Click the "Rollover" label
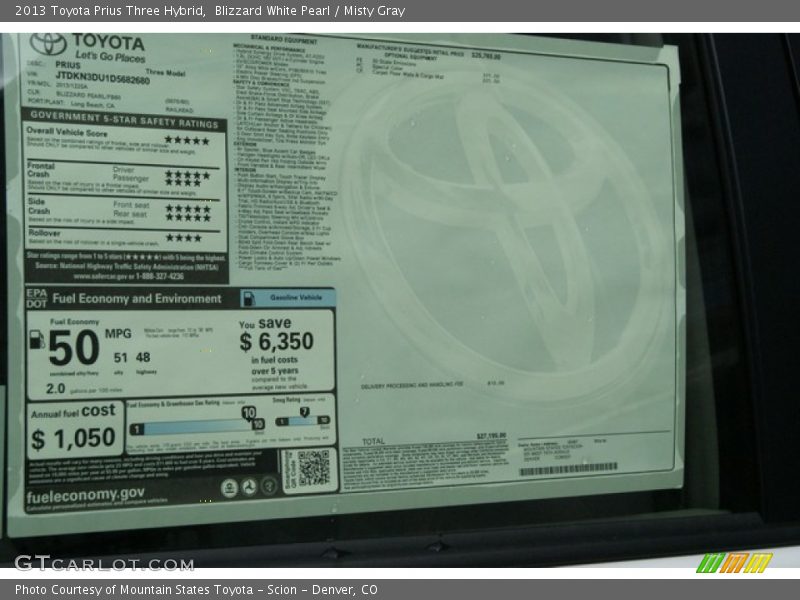 [44, 233]
